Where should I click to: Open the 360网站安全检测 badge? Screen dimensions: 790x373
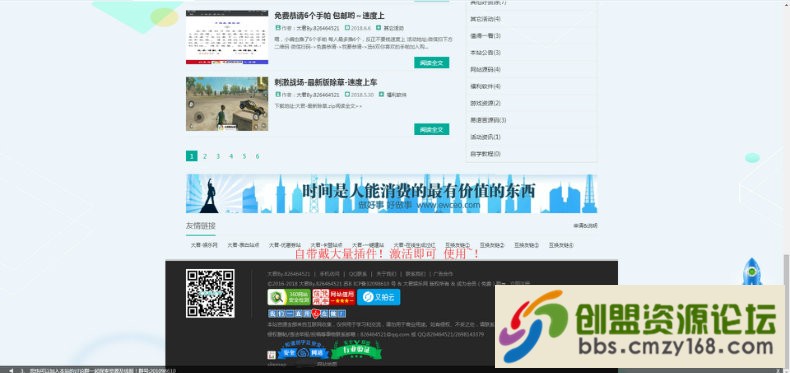(x=289, y=297)
